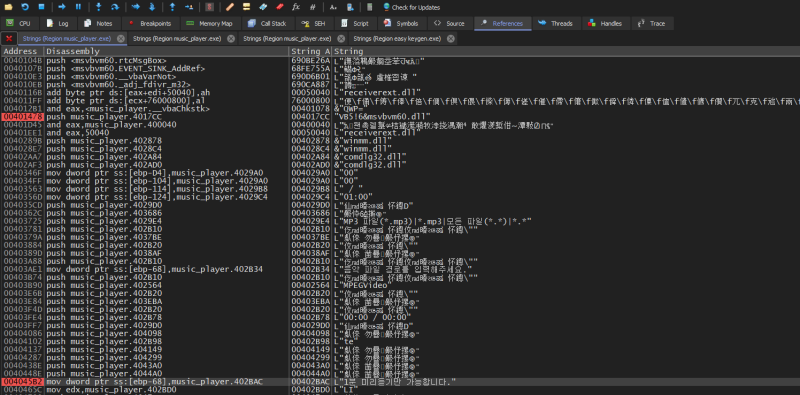Show the Functions list (fx icon)
The height and width of the screenshot is (395, 800).
(x=296, y=7)
